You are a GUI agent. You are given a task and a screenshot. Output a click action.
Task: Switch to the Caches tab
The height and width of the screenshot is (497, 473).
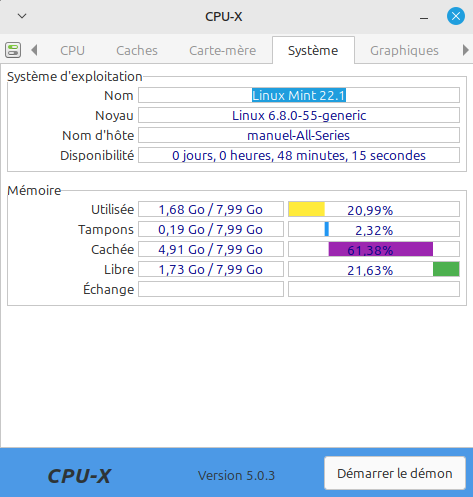point(137,51)
